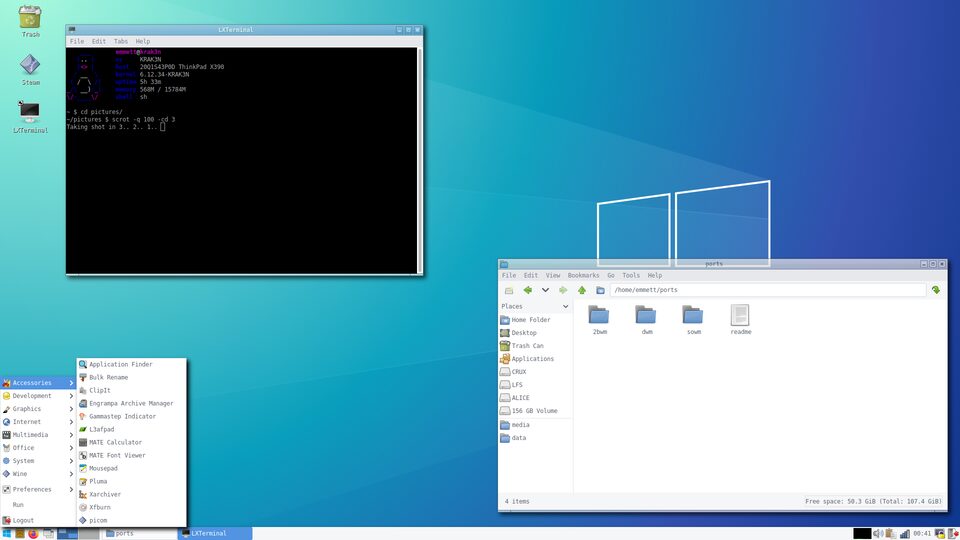The width and height of the screenshot is (960, 540).
Task: Click the Windows-style start button in taskbar
Action: (x=7, y=534)
